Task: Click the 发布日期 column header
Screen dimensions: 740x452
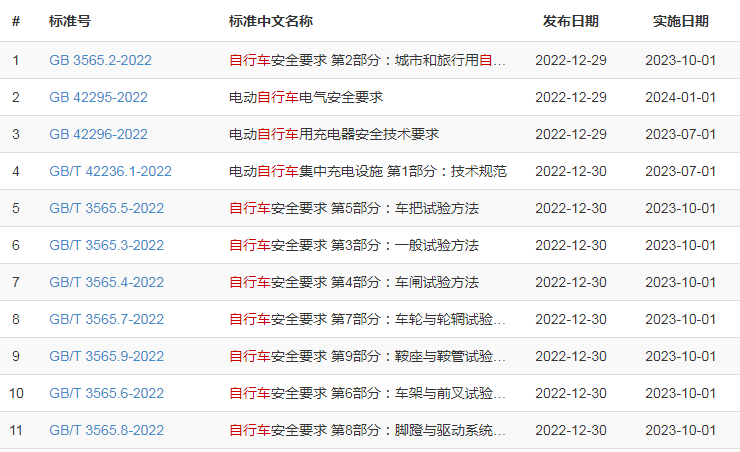Action: click(571, 21)
